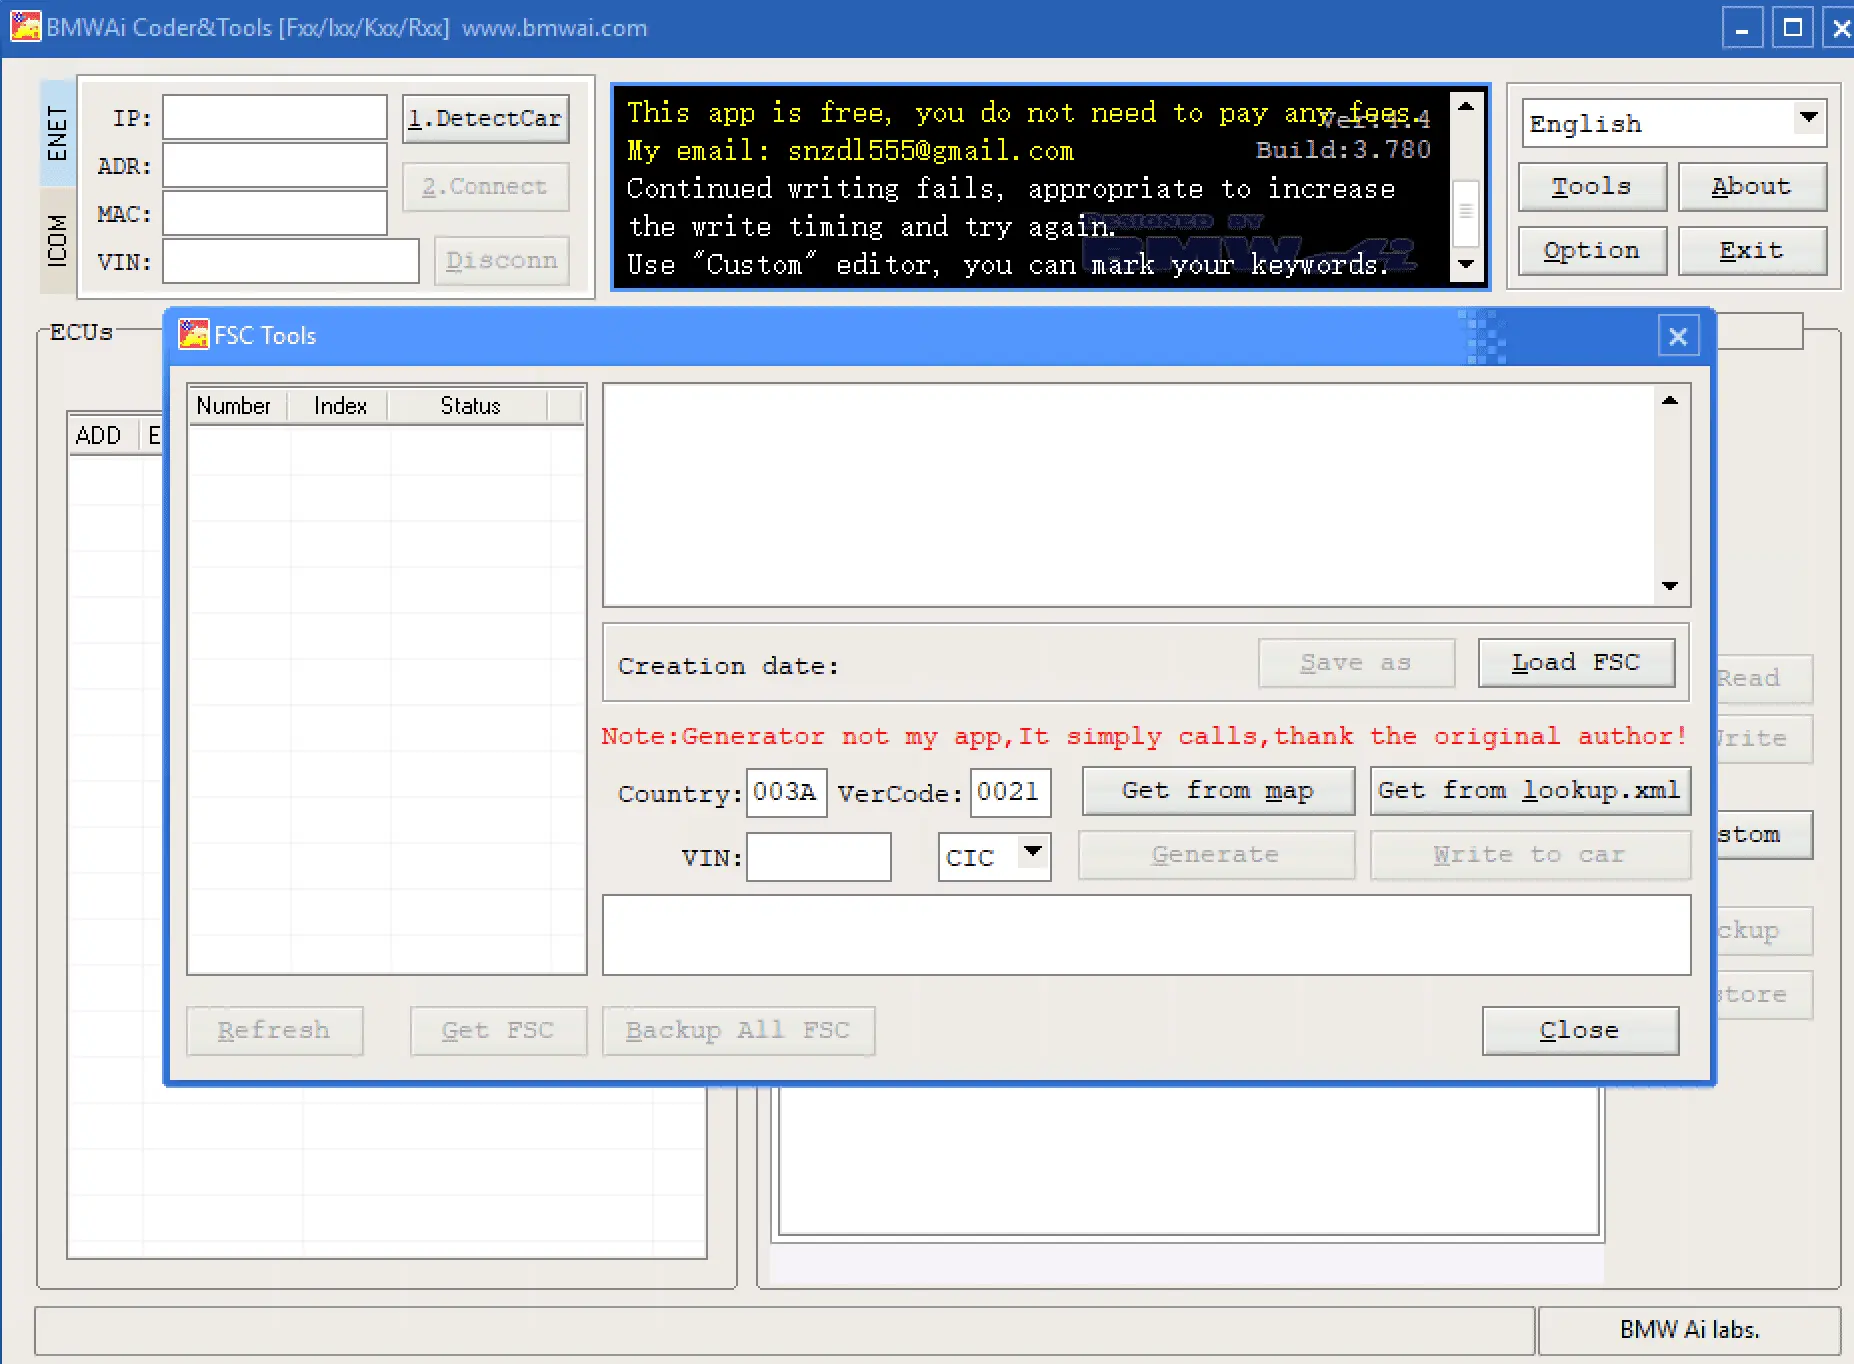Click the BMW Ai labs. status bar text
The image size is (1854, 1364).
pyautogui.click(x=1690, y=1330)
